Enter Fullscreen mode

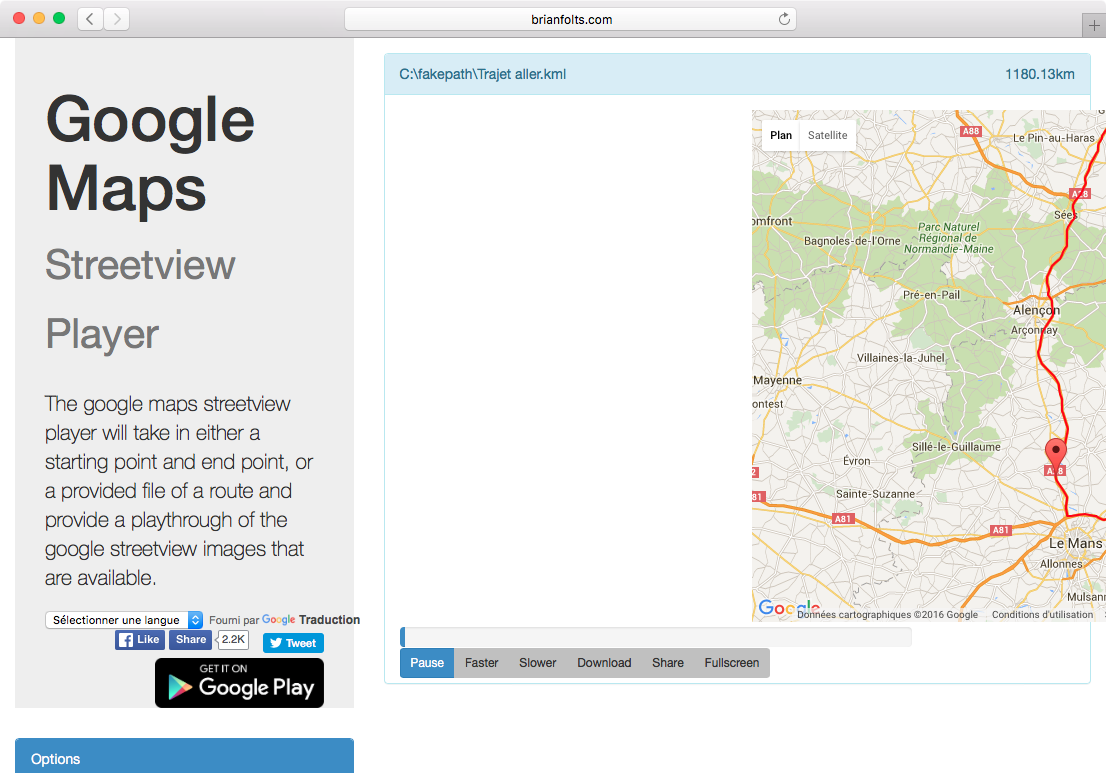click(731, 663)
